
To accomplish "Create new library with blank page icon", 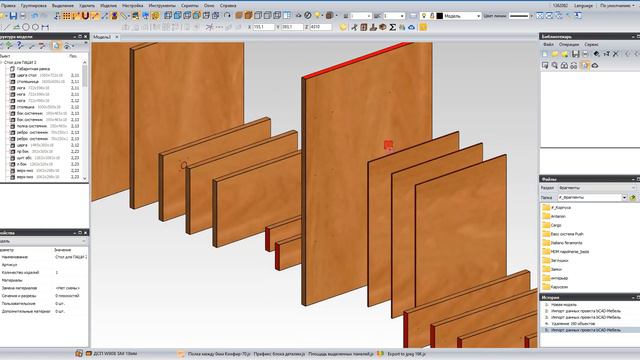I will (545, 54).
